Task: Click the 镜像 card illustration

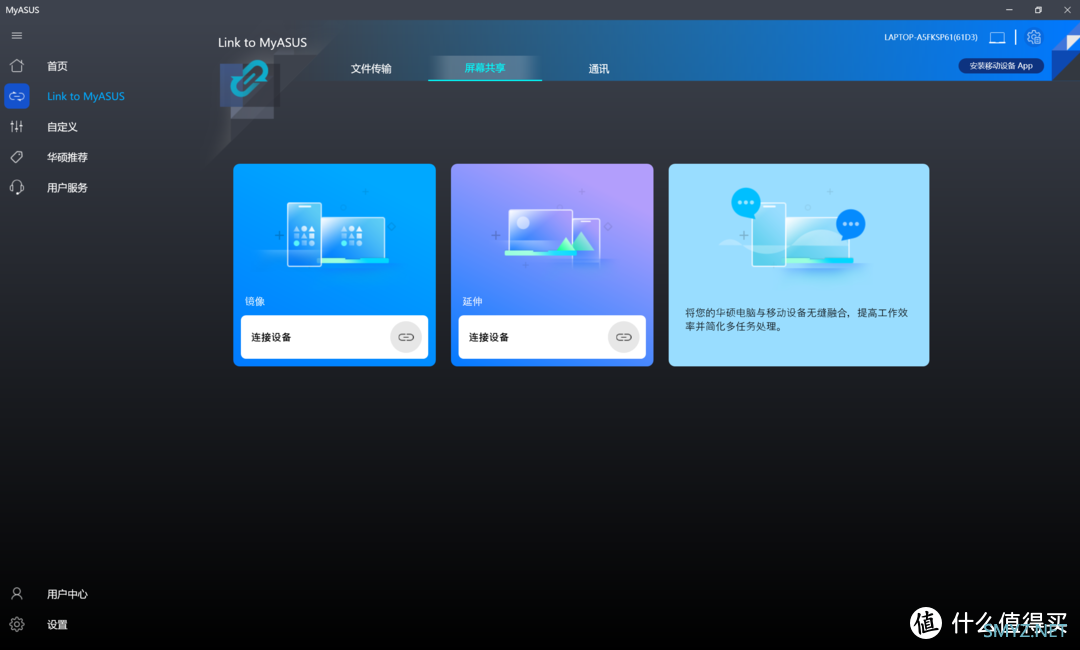Action: coord(335,234)
